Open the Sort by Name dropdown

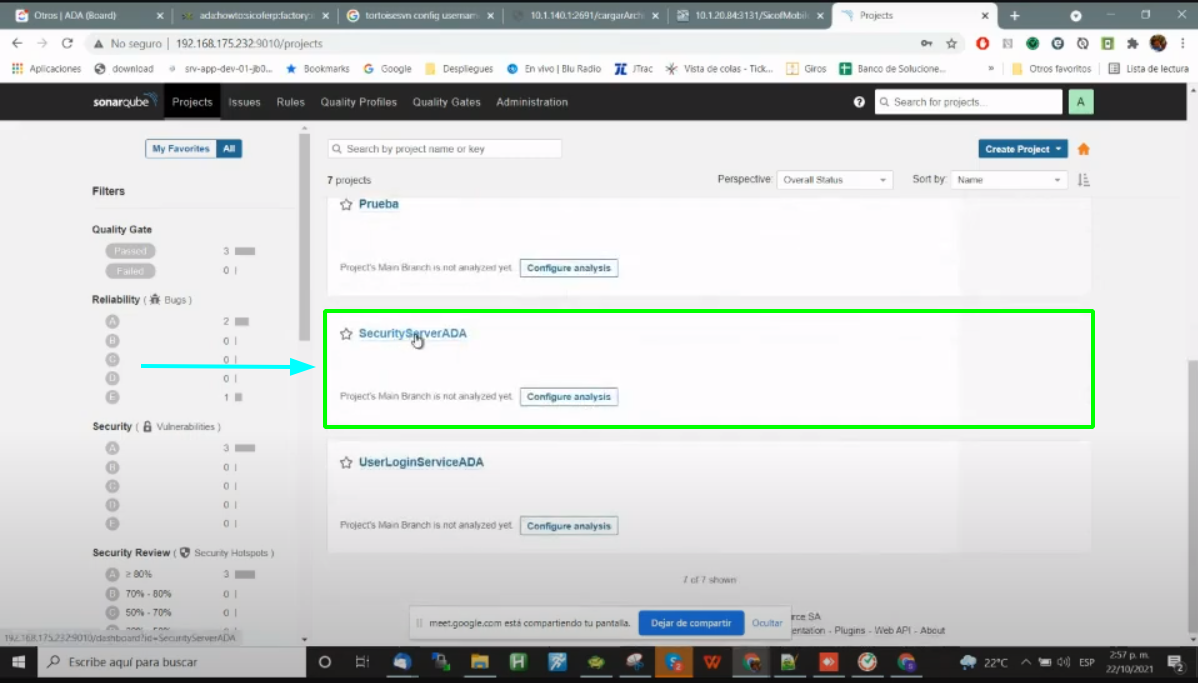tap(1011, 180)
